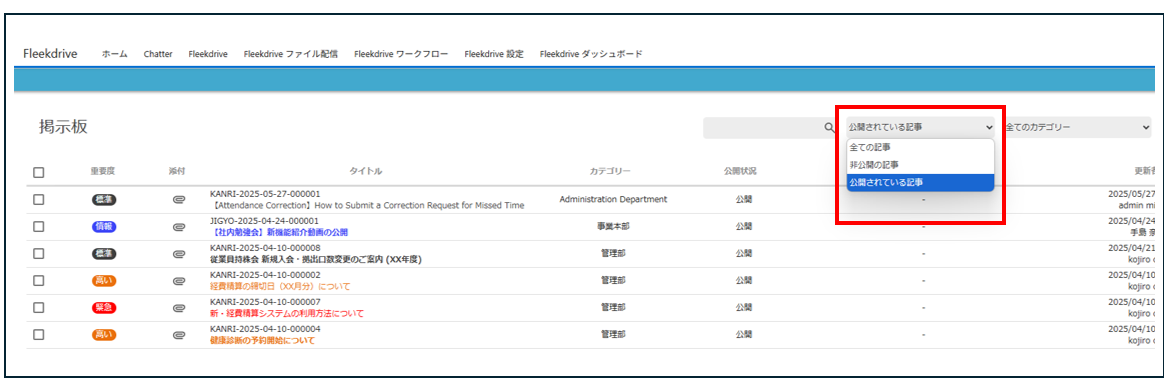Click the 公開状況 column header
Viewport: 1167px width, 382px height.
pos(740,171)
